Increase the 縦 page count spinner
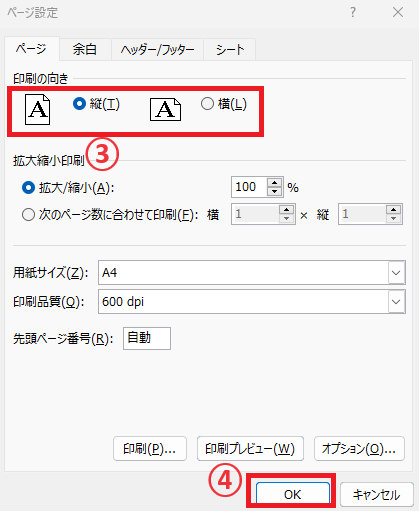 tap(394, 210)
